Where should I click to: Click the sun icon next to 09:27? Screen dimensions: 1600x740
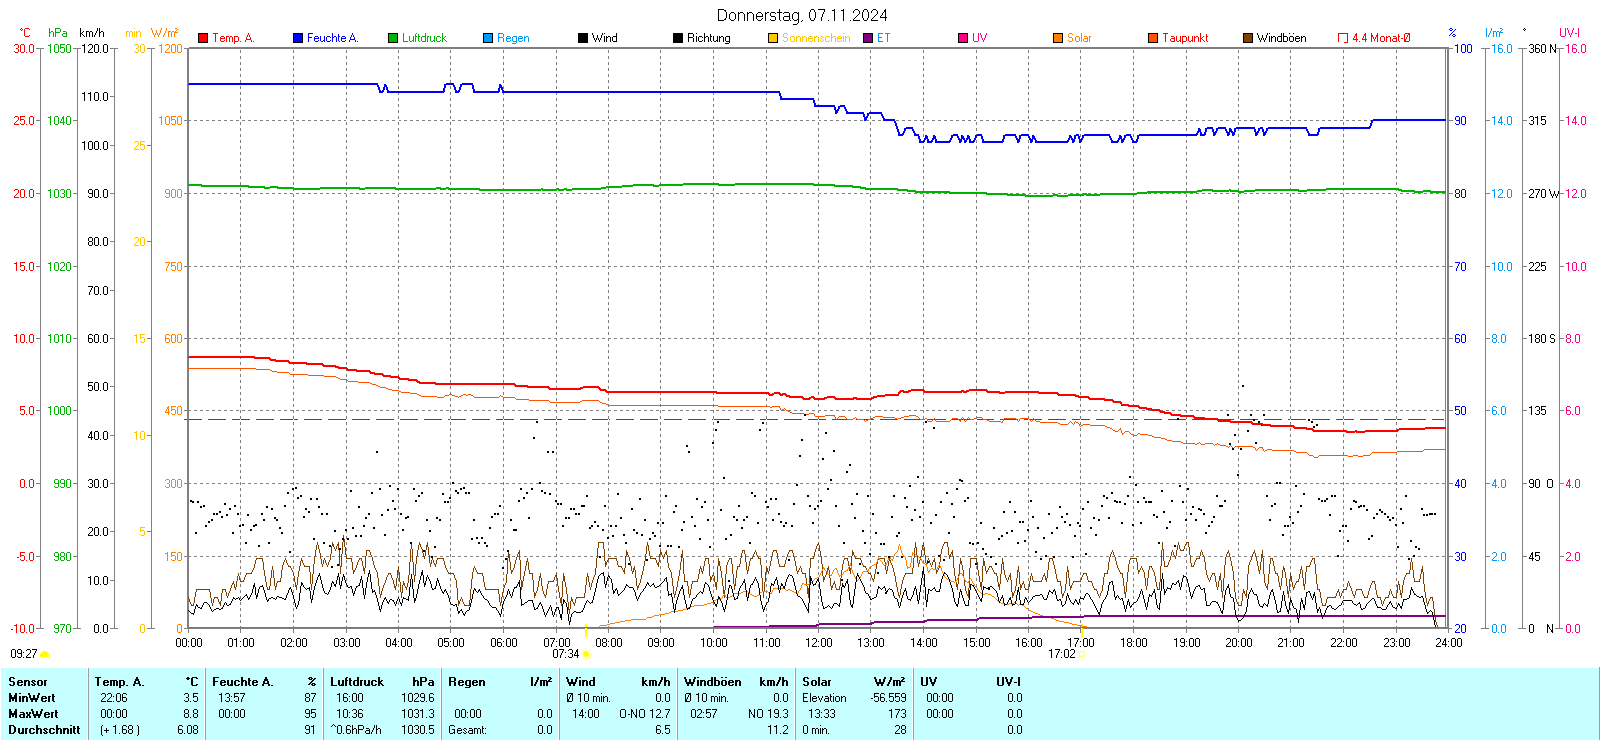[45, 654]
